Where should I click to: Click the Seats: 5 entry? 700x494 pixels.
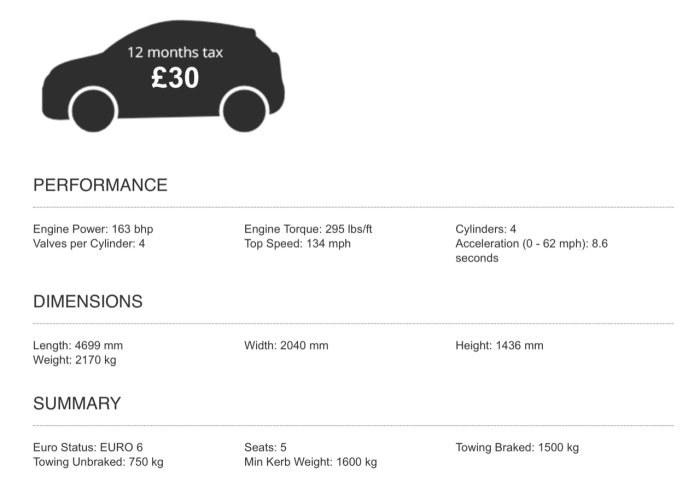[265, 447]
